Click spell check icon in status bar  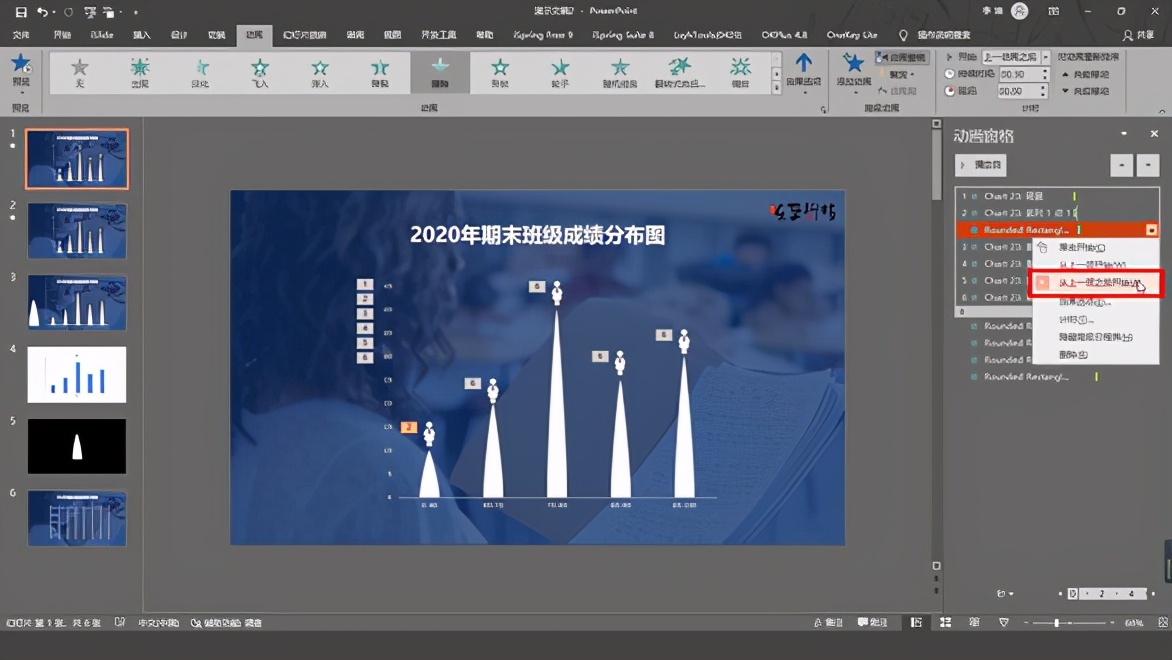(120, 622)
